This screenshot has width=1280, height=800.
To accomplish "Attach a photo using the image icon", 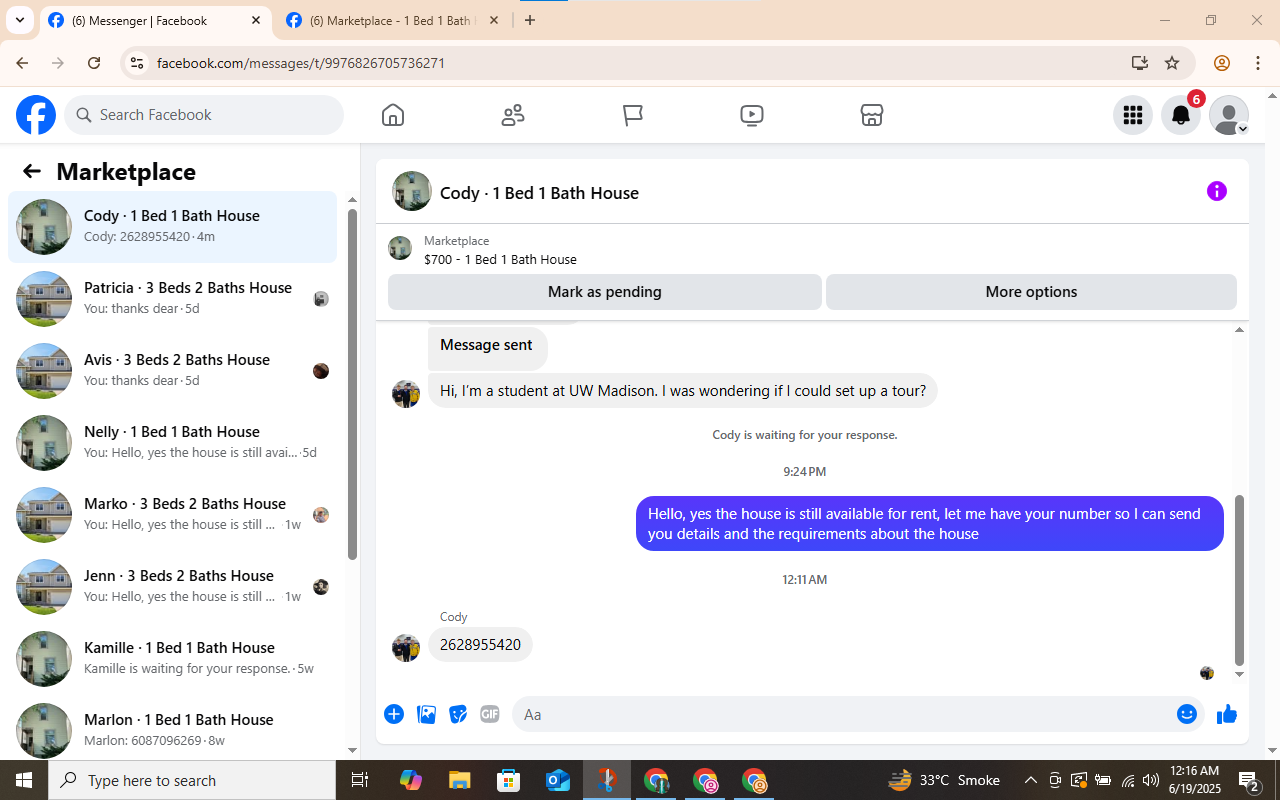I will [426, 714].
